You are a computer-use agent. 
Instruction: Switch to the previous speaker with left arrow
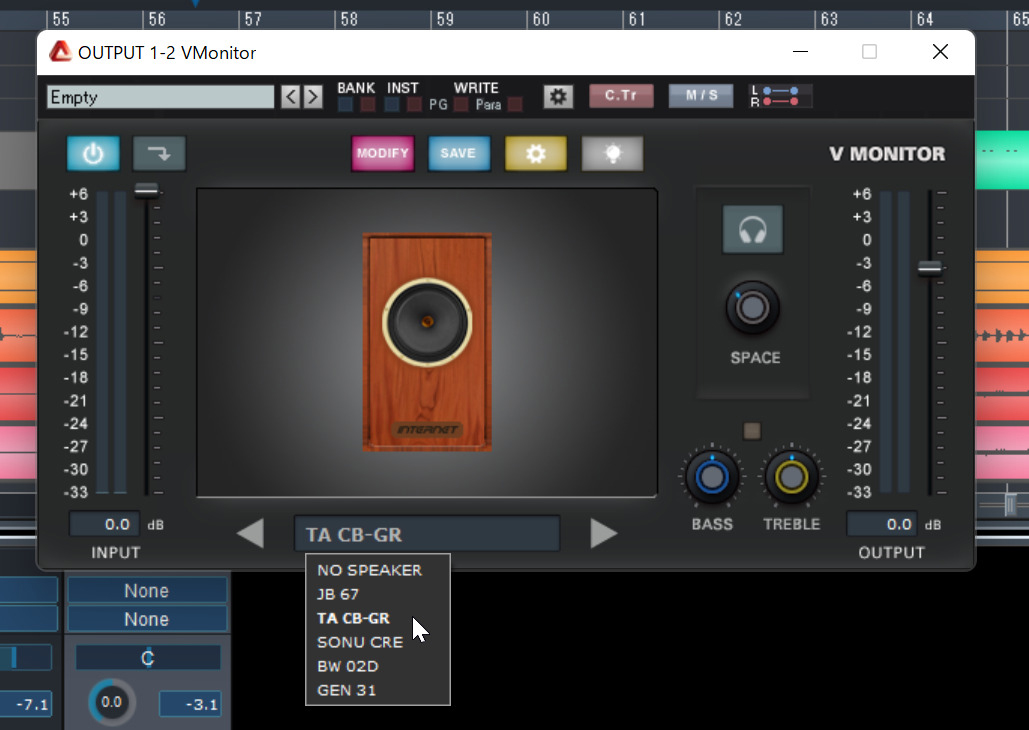coord(250,534)
